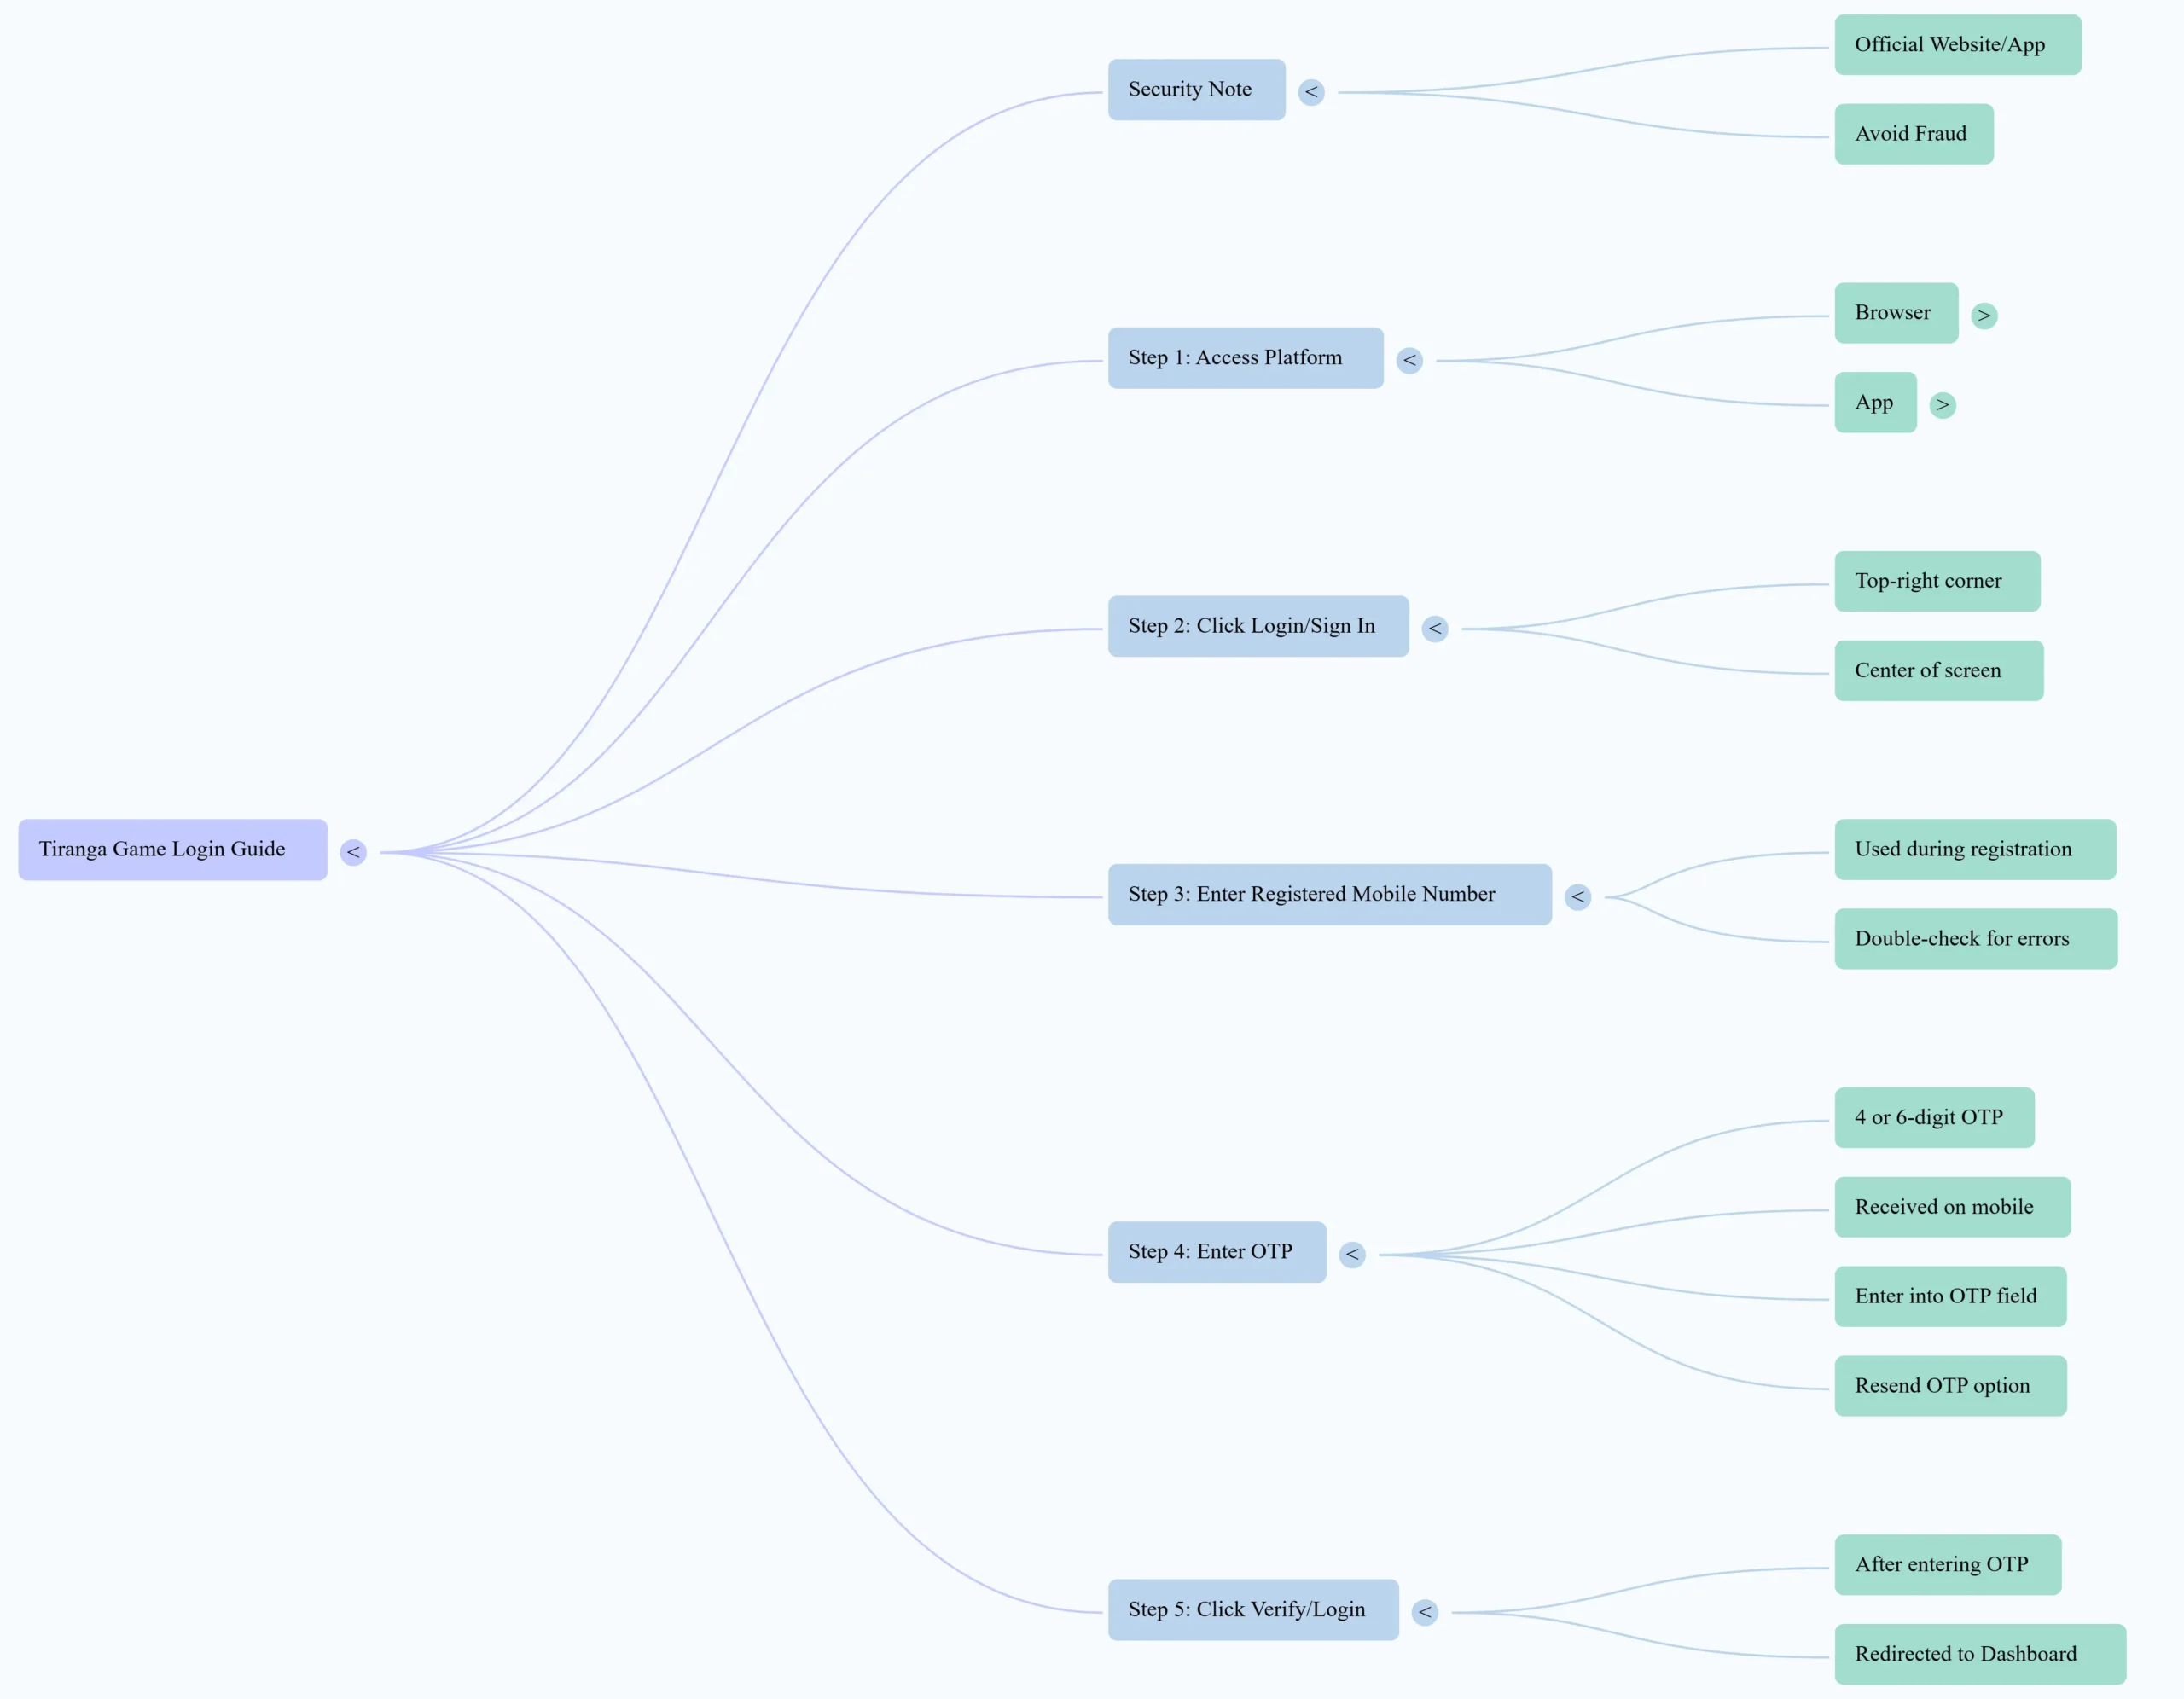This screenshot has width=2184, height=1699.
Task: Expand the App node
Action: [x=1942, y=405]
